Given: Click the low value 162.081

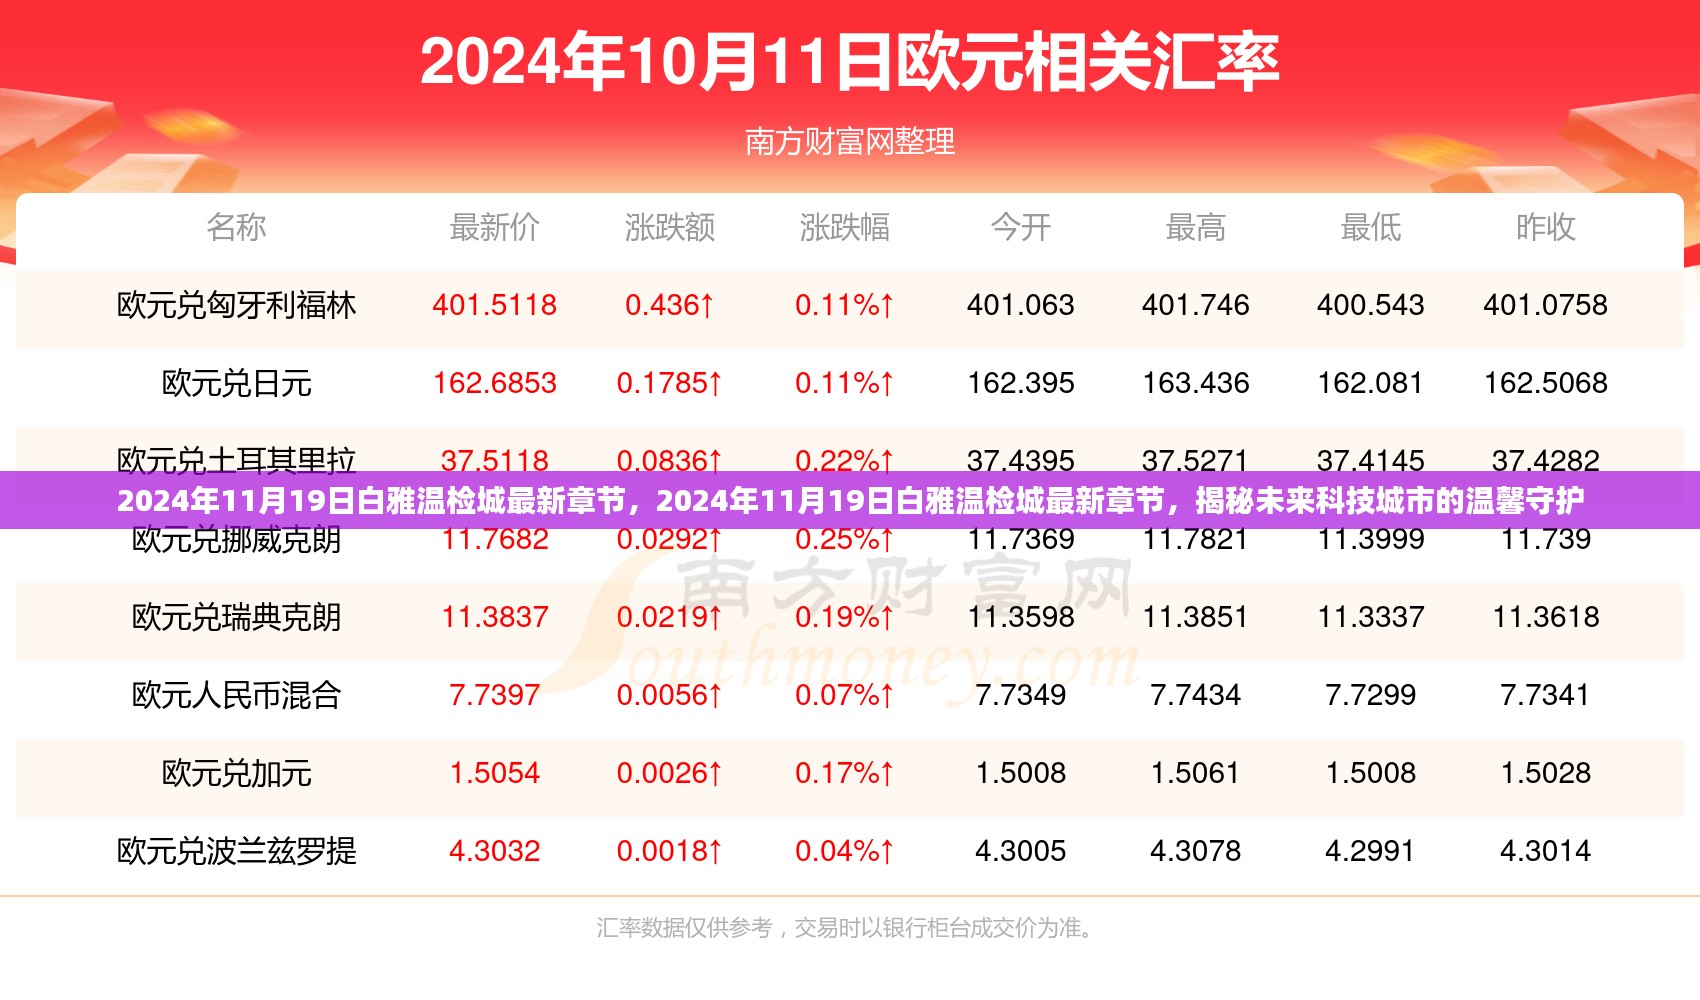Looking at the screenshot, I should pyautogui.click(x=1370, y=383).
